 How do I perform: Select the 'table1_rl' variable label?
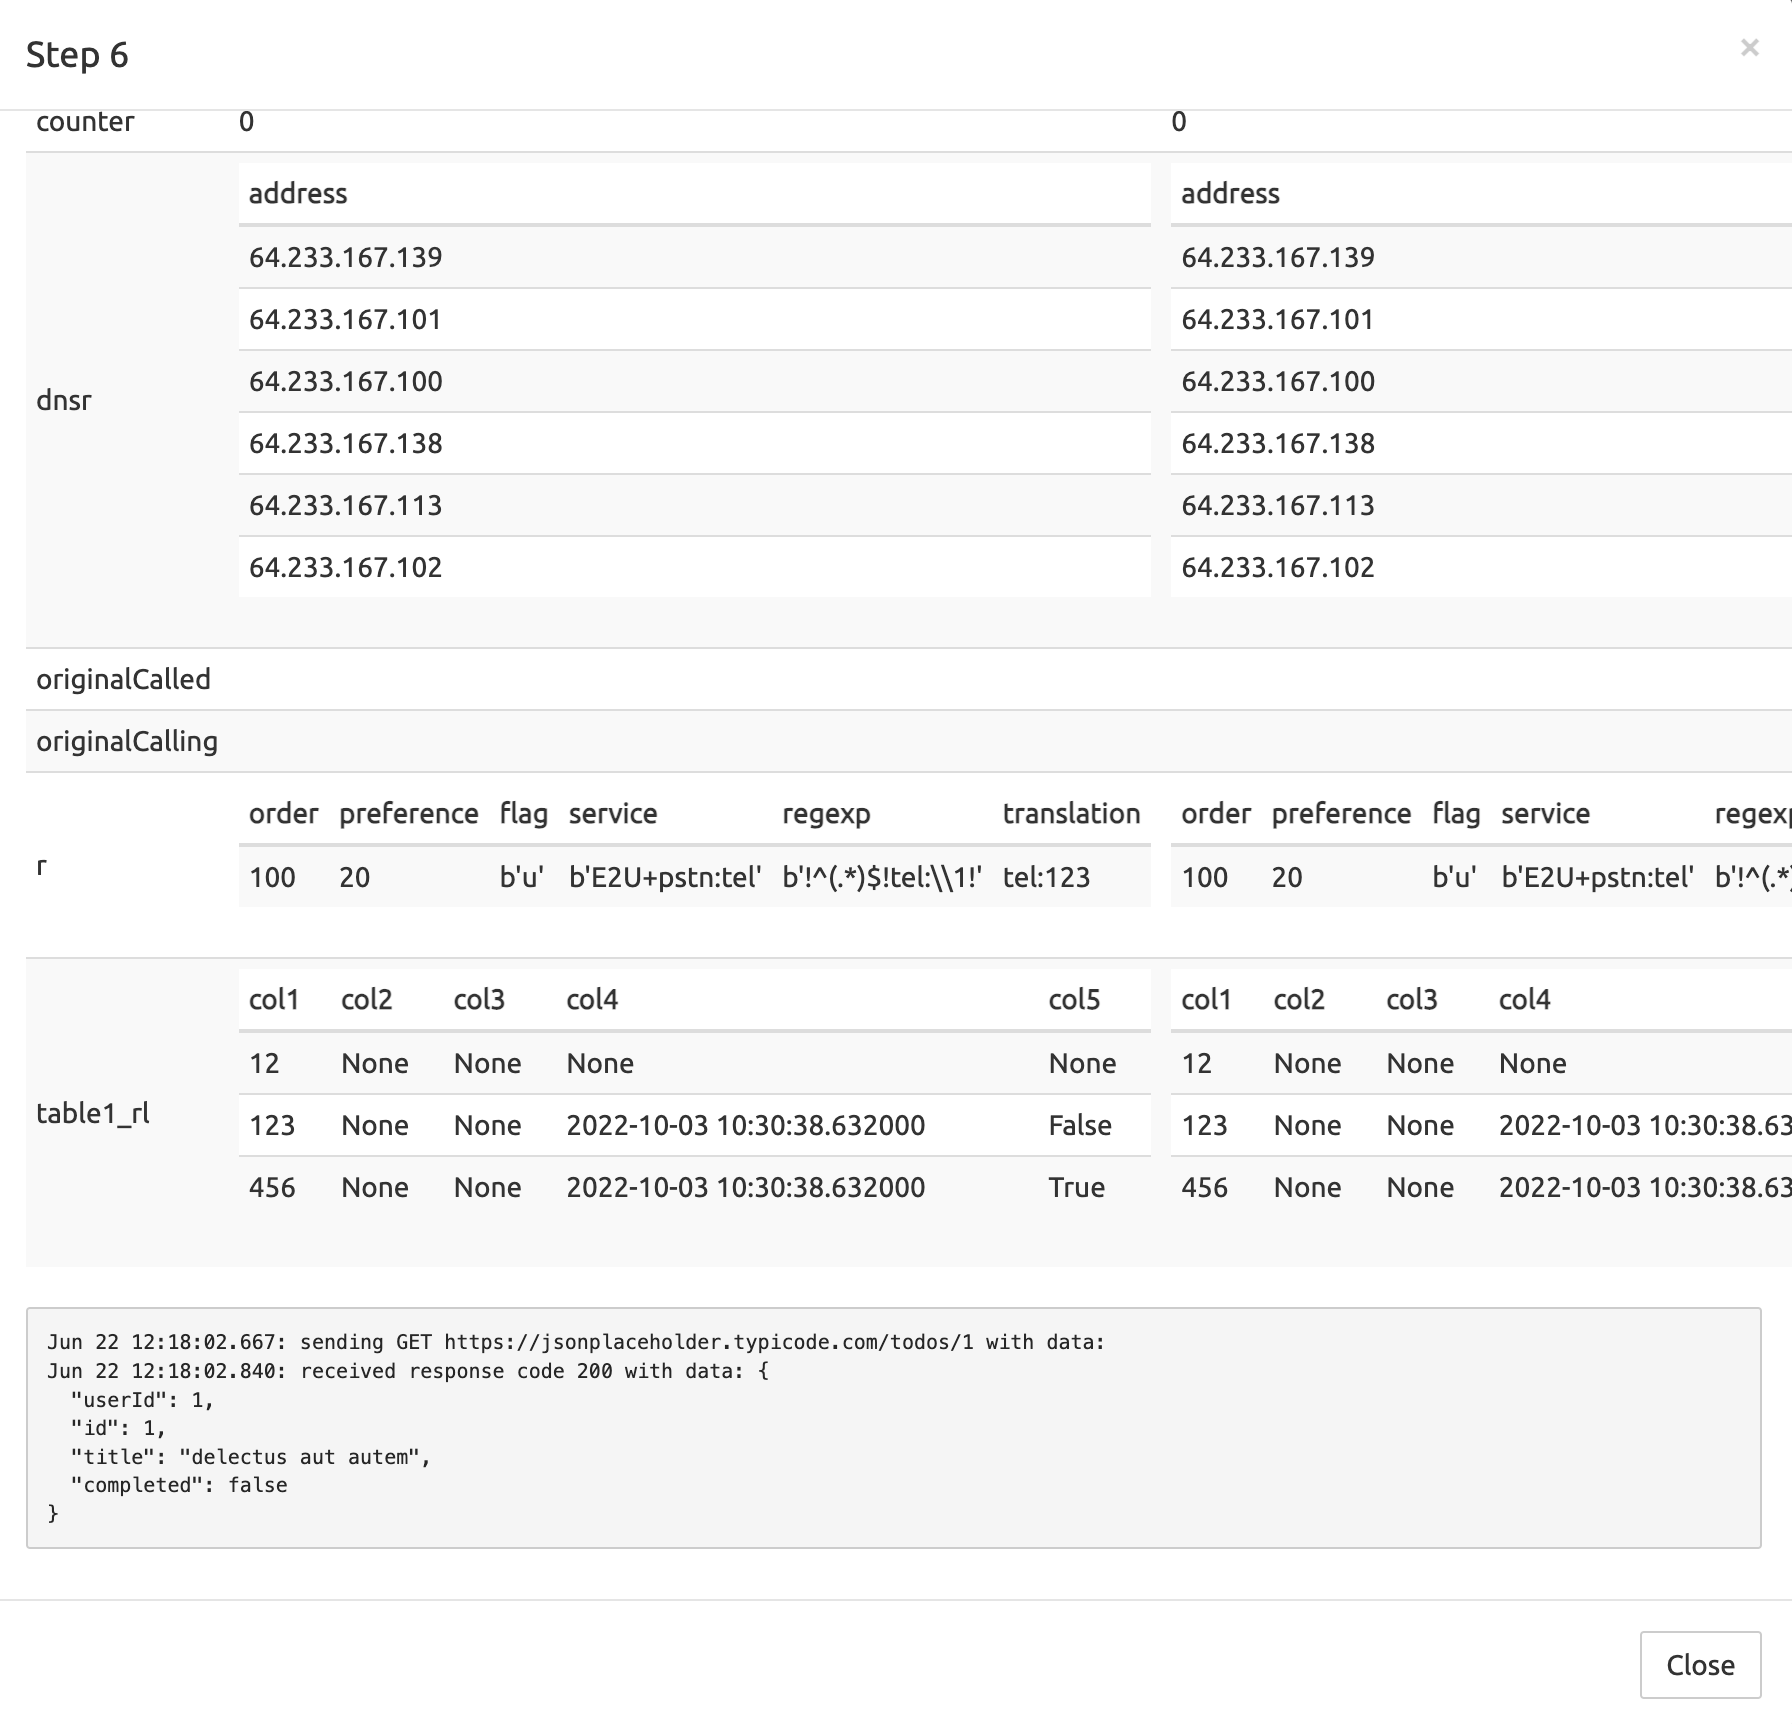point(93,1113)
